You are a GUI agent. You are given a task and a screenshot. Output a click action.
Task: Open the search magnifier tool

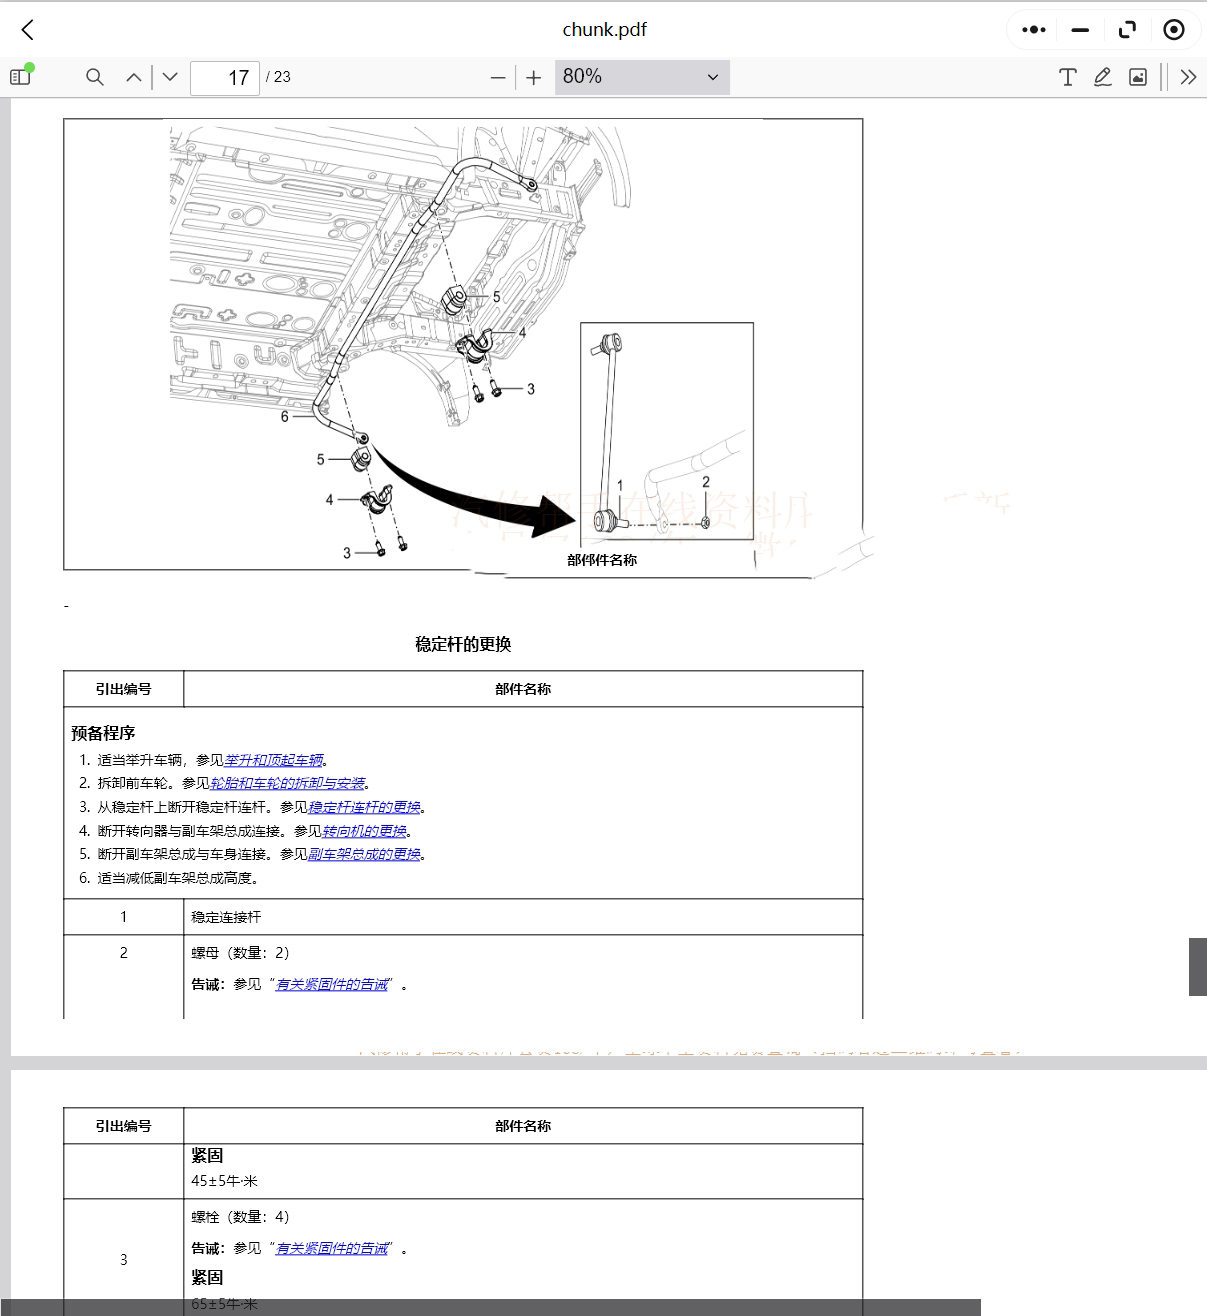[x=95, y=77]
